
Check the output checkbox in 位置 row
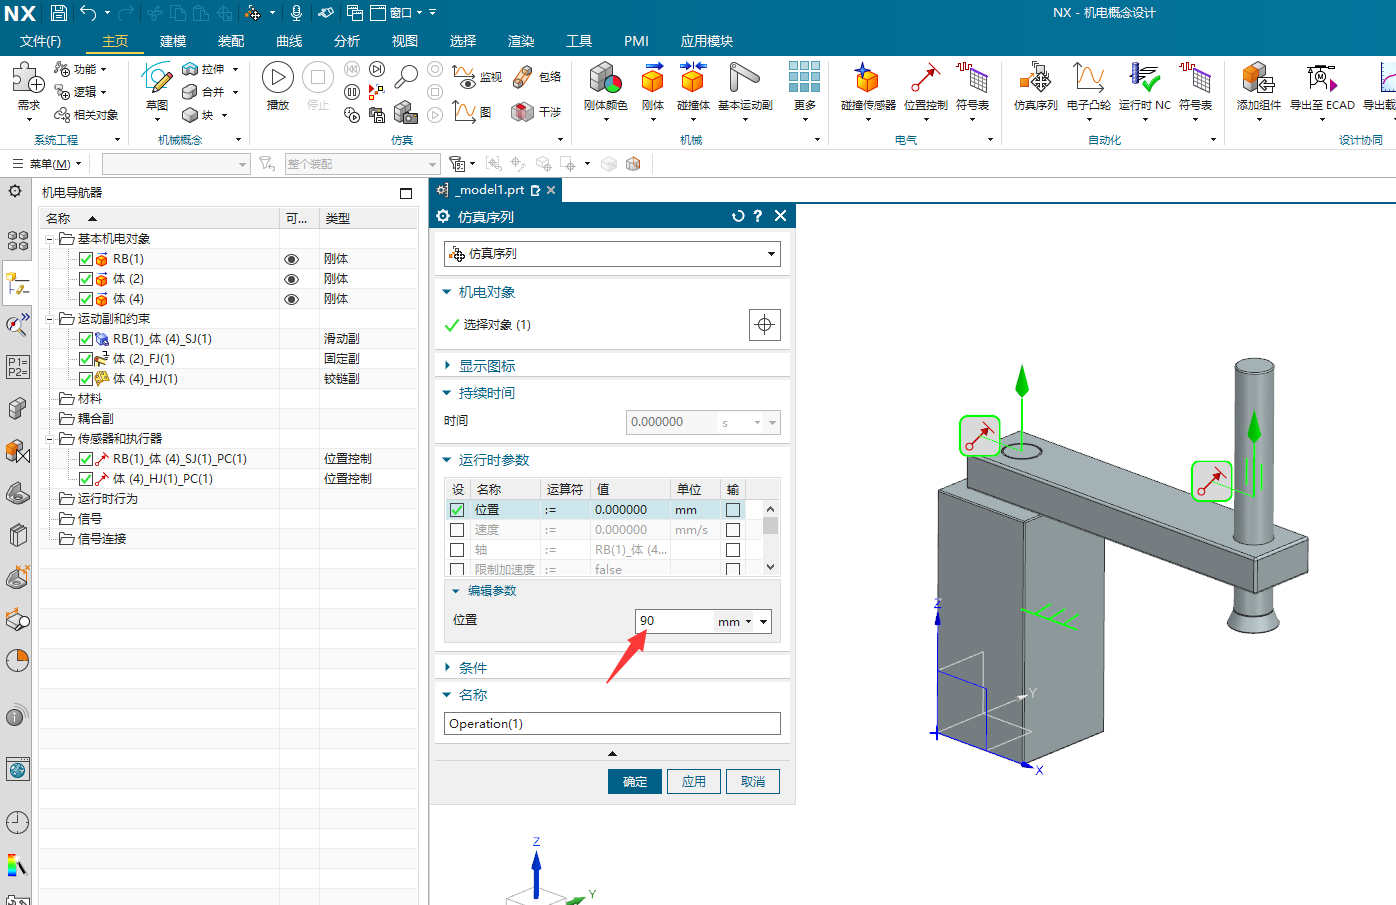coord(733,510)
